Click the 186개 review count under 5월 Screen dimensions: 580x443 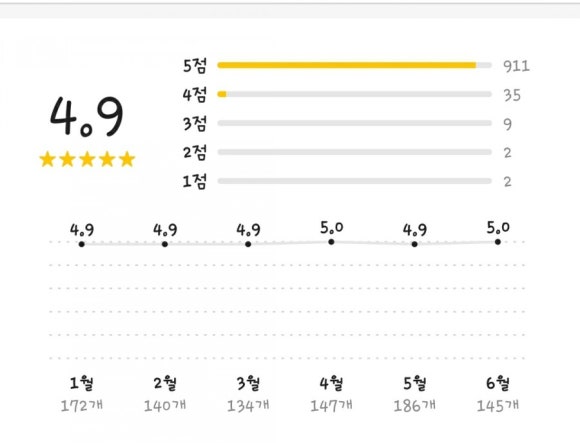[415, 406]
